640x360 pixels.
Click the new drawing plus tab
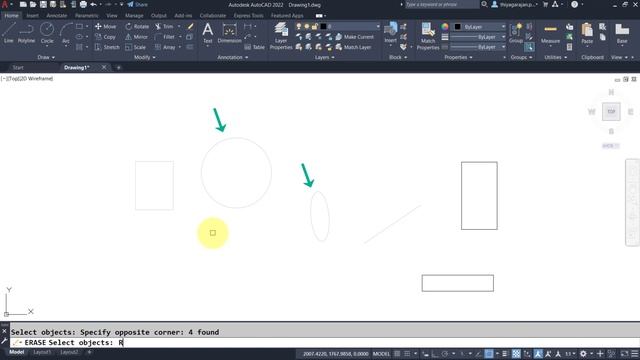click(x=119, y=67)
